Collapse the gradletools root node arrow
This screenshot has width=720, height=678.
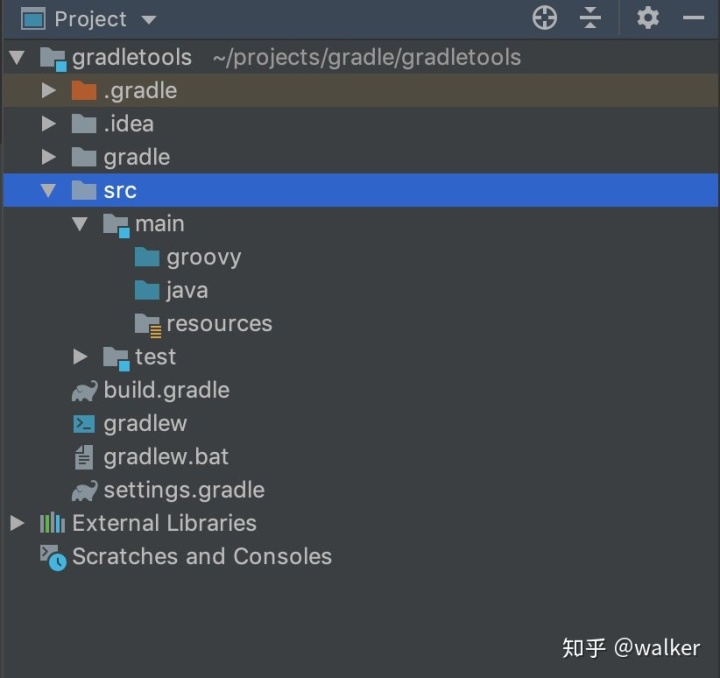click(x=17, y=57)
